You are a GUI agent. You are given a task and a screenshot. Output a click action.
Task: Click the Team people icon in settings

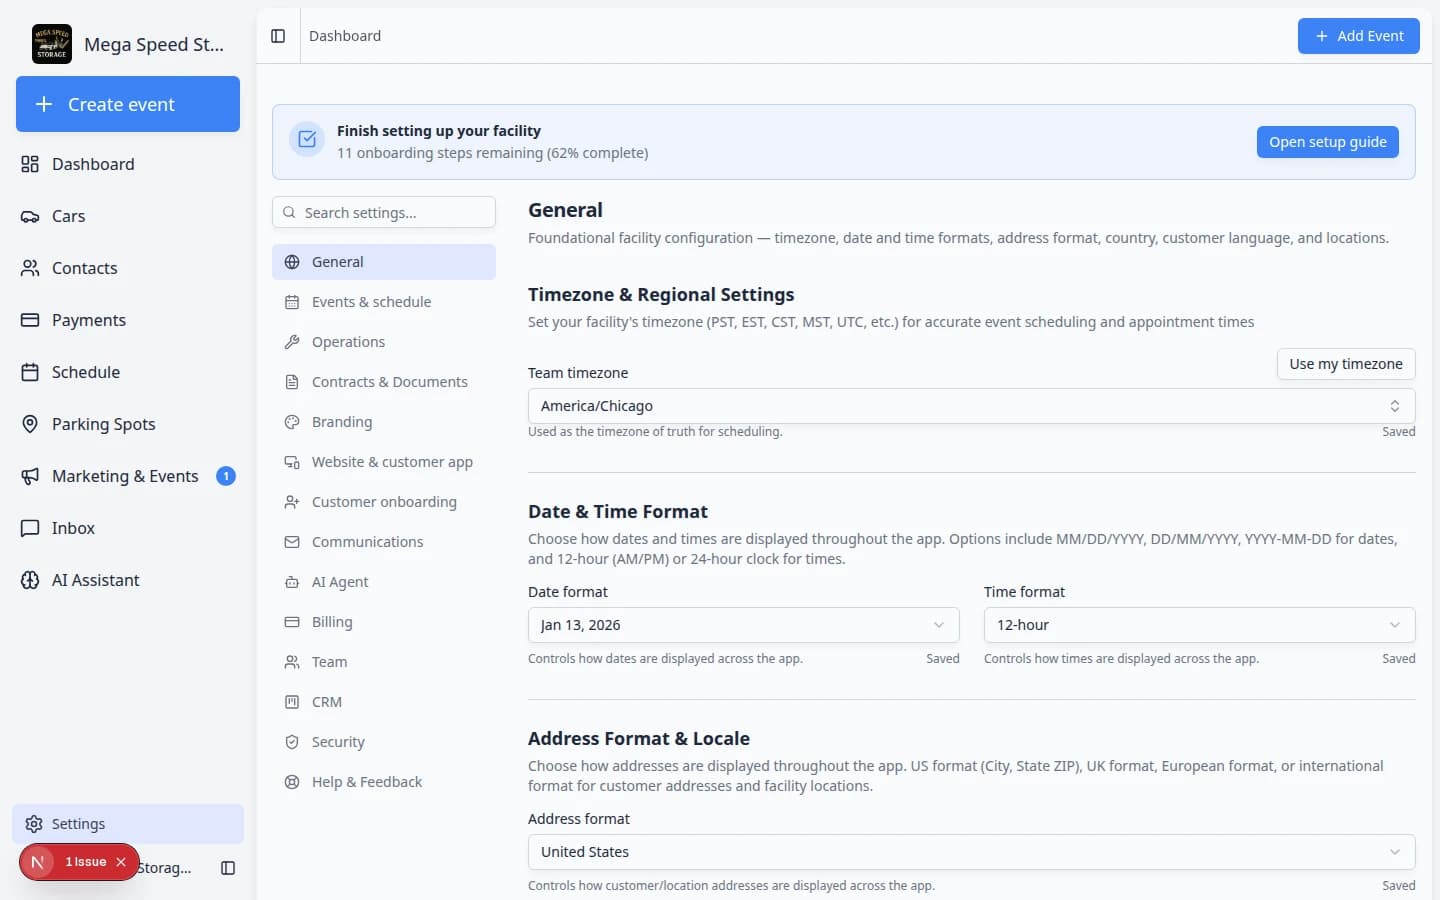click(x=292, y=662)
